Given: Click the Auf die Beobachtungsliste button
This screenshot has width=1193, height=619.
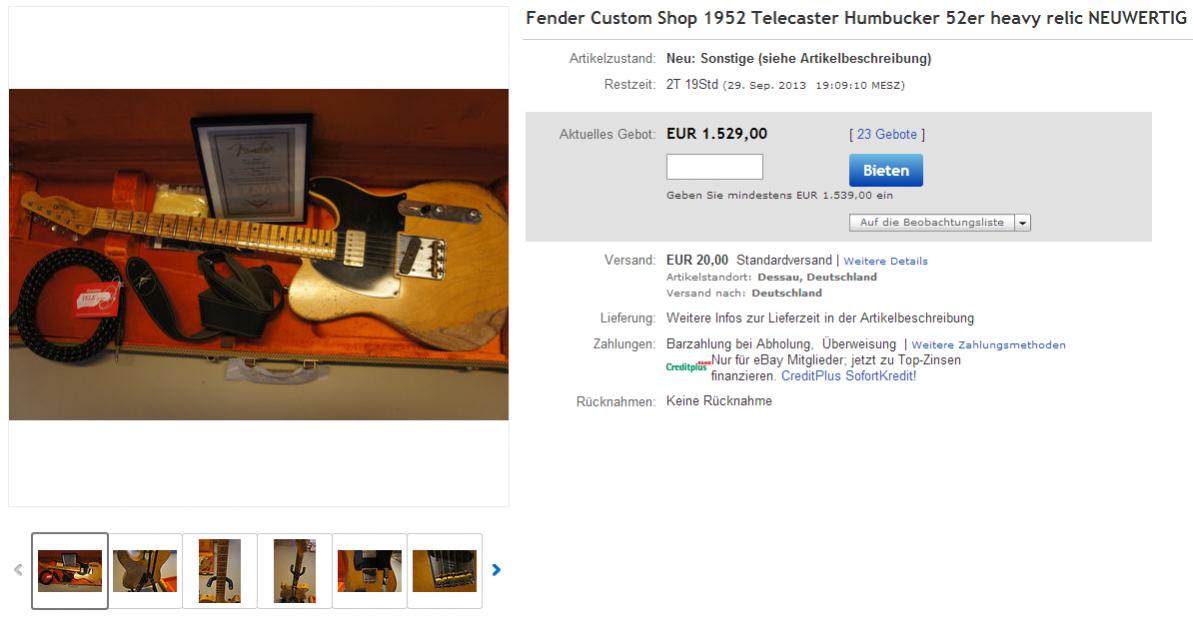Looking at the screenshot, I should tap(931, 223).
